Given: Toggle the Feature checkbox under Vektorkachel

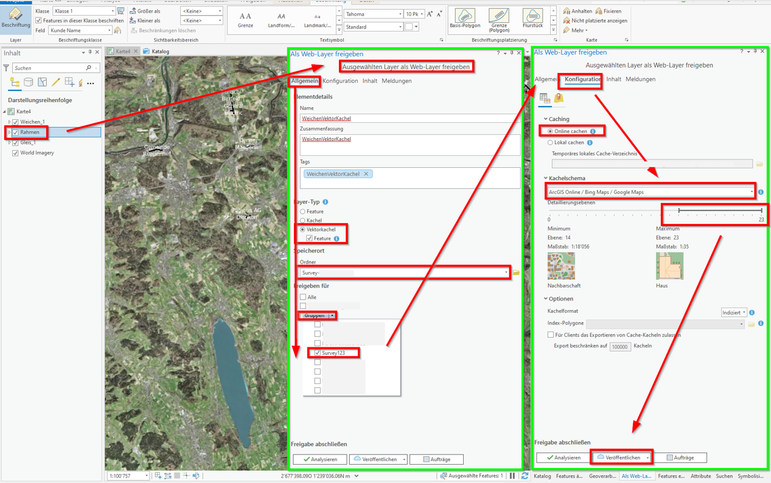Looking at the screenshot, I should coord(309,239).
